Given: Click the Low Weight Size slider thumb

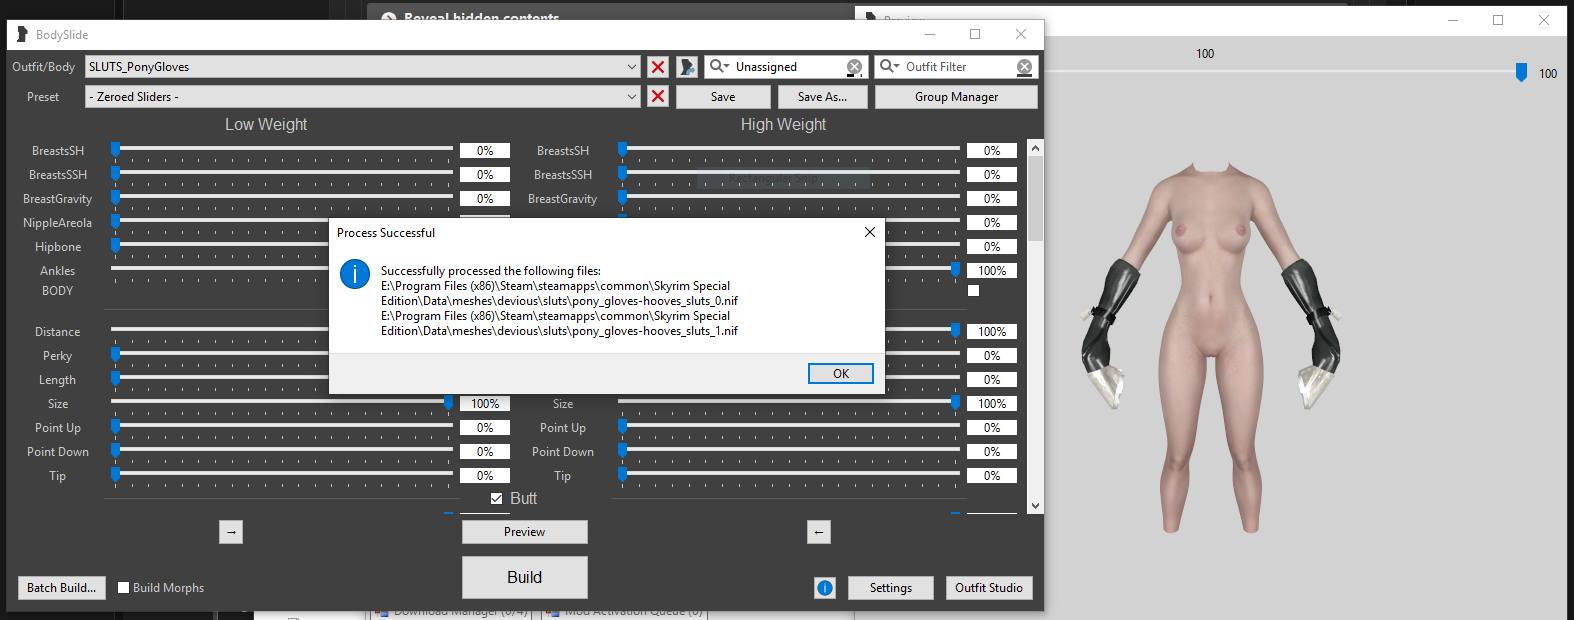Looking at the screenshot, I should click(x=449, y=402).
